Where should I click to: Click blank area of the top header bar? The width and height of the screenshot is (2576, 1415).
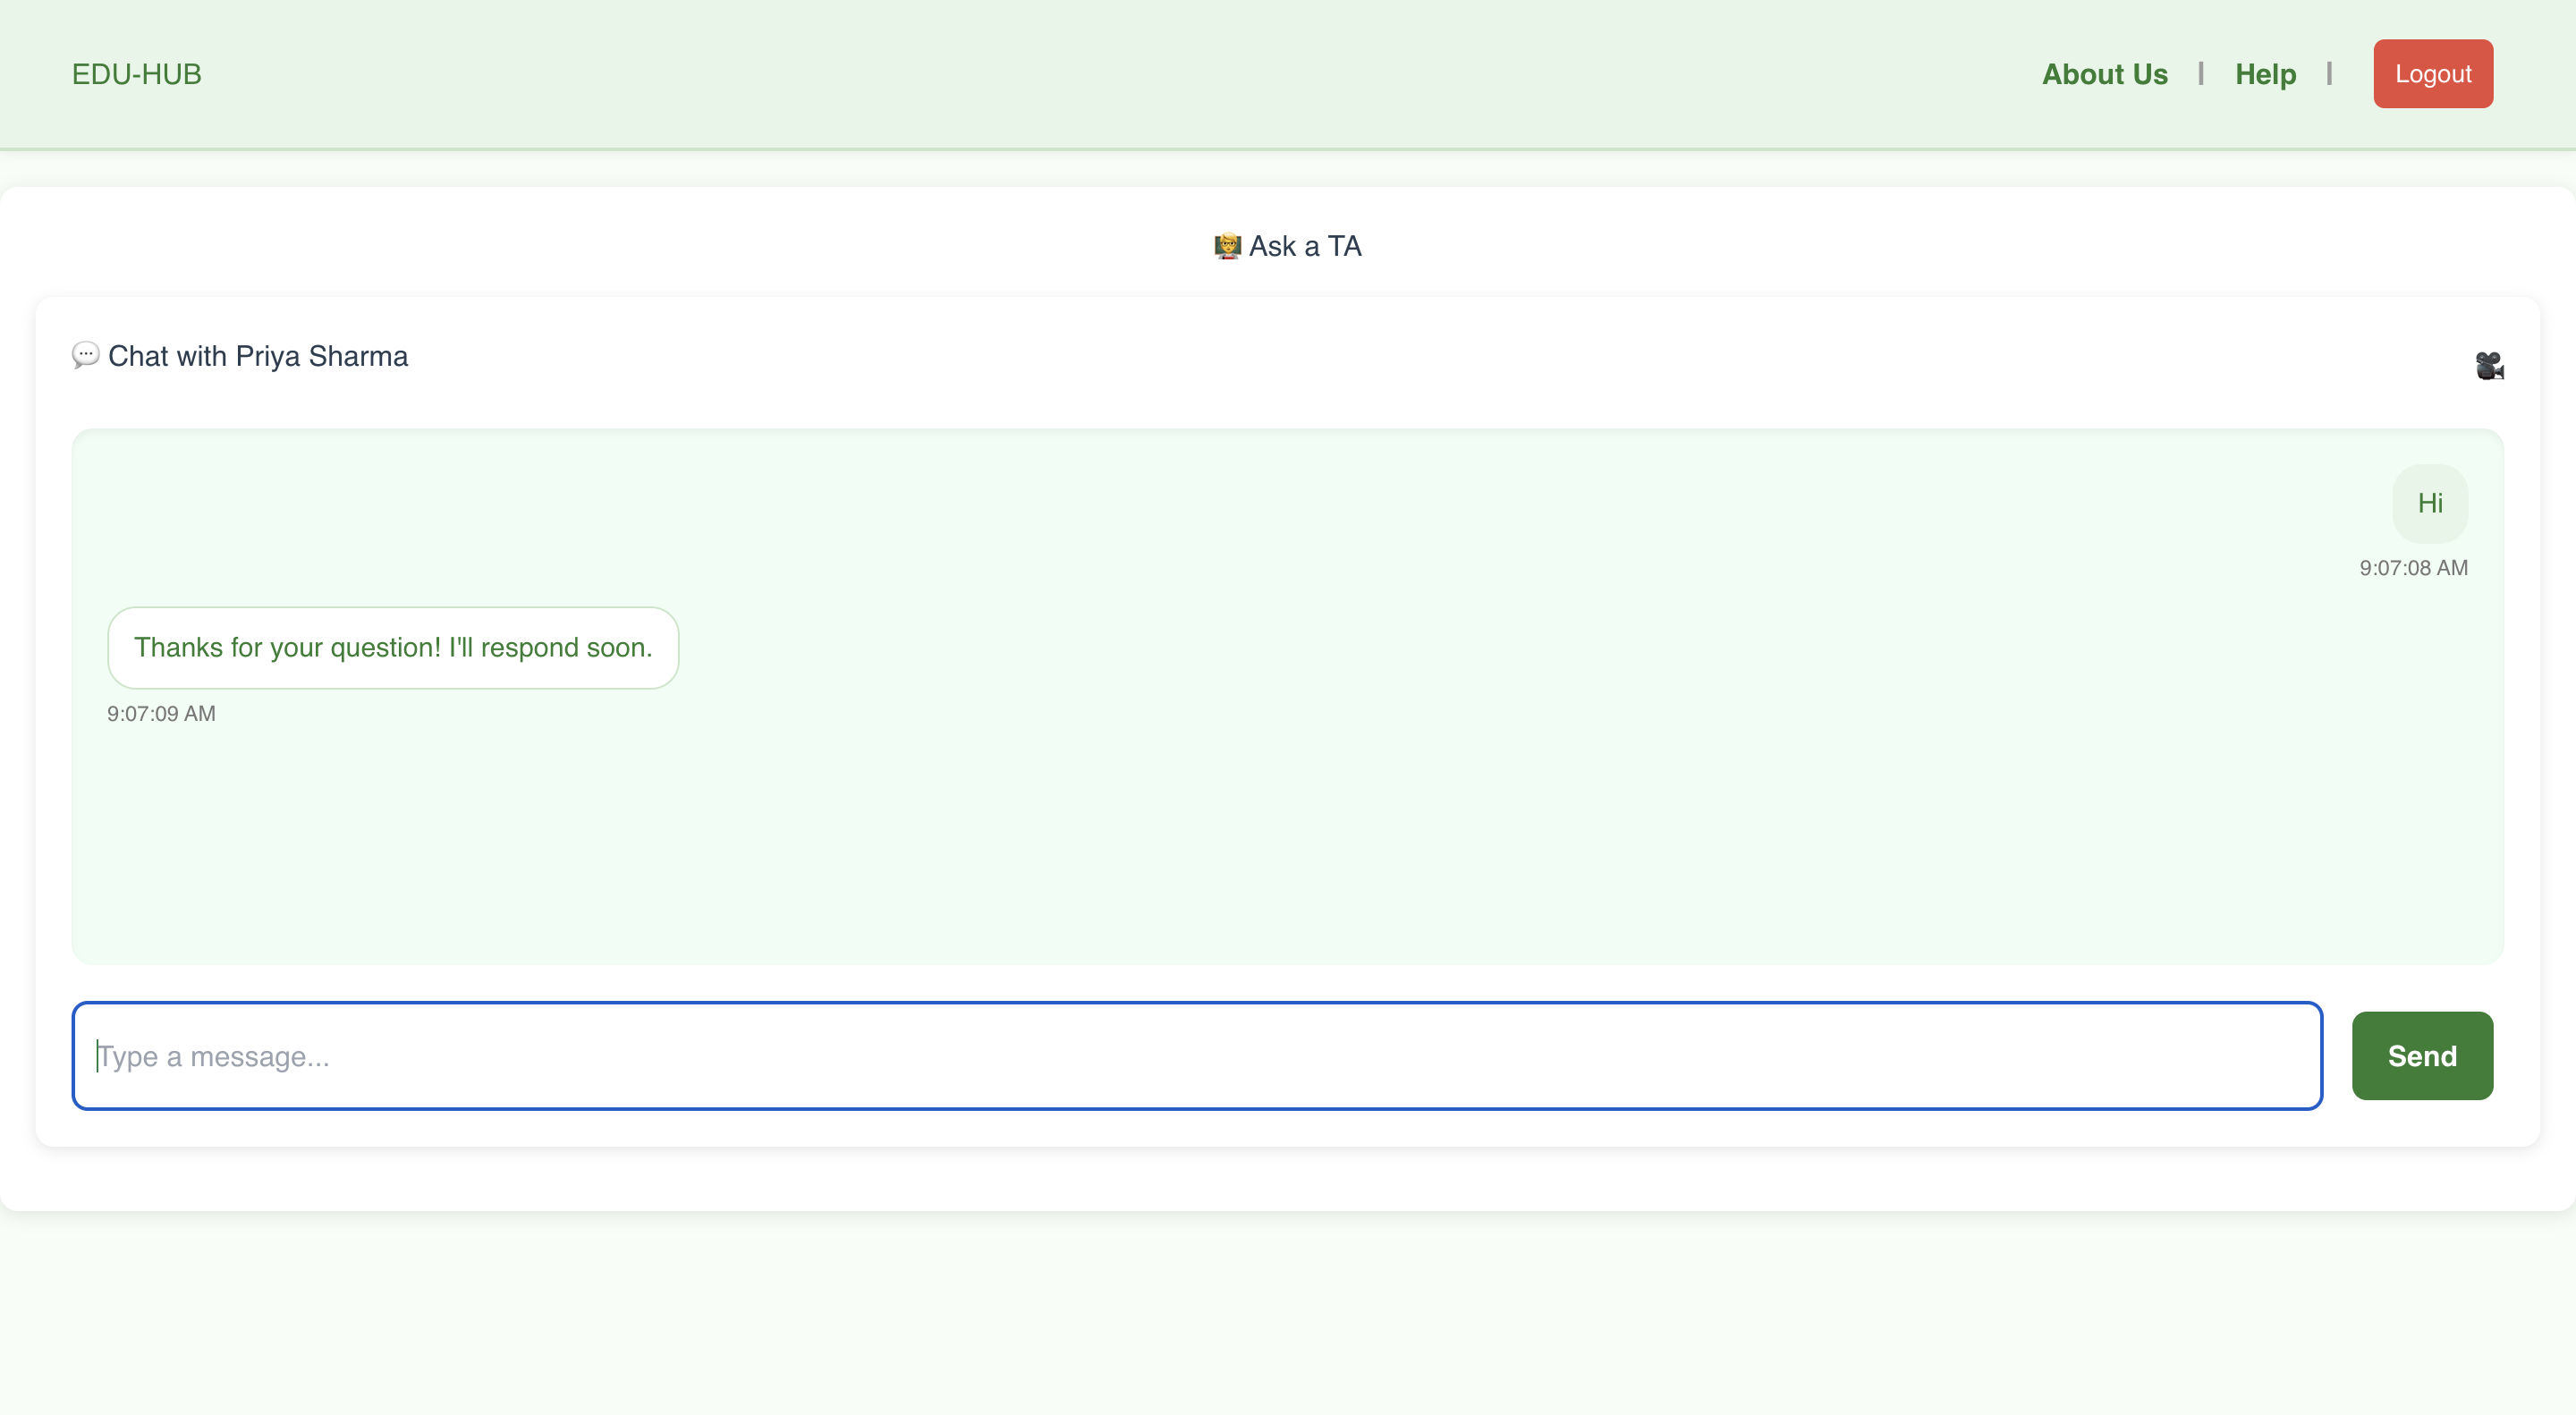[x=1100, y=74]
